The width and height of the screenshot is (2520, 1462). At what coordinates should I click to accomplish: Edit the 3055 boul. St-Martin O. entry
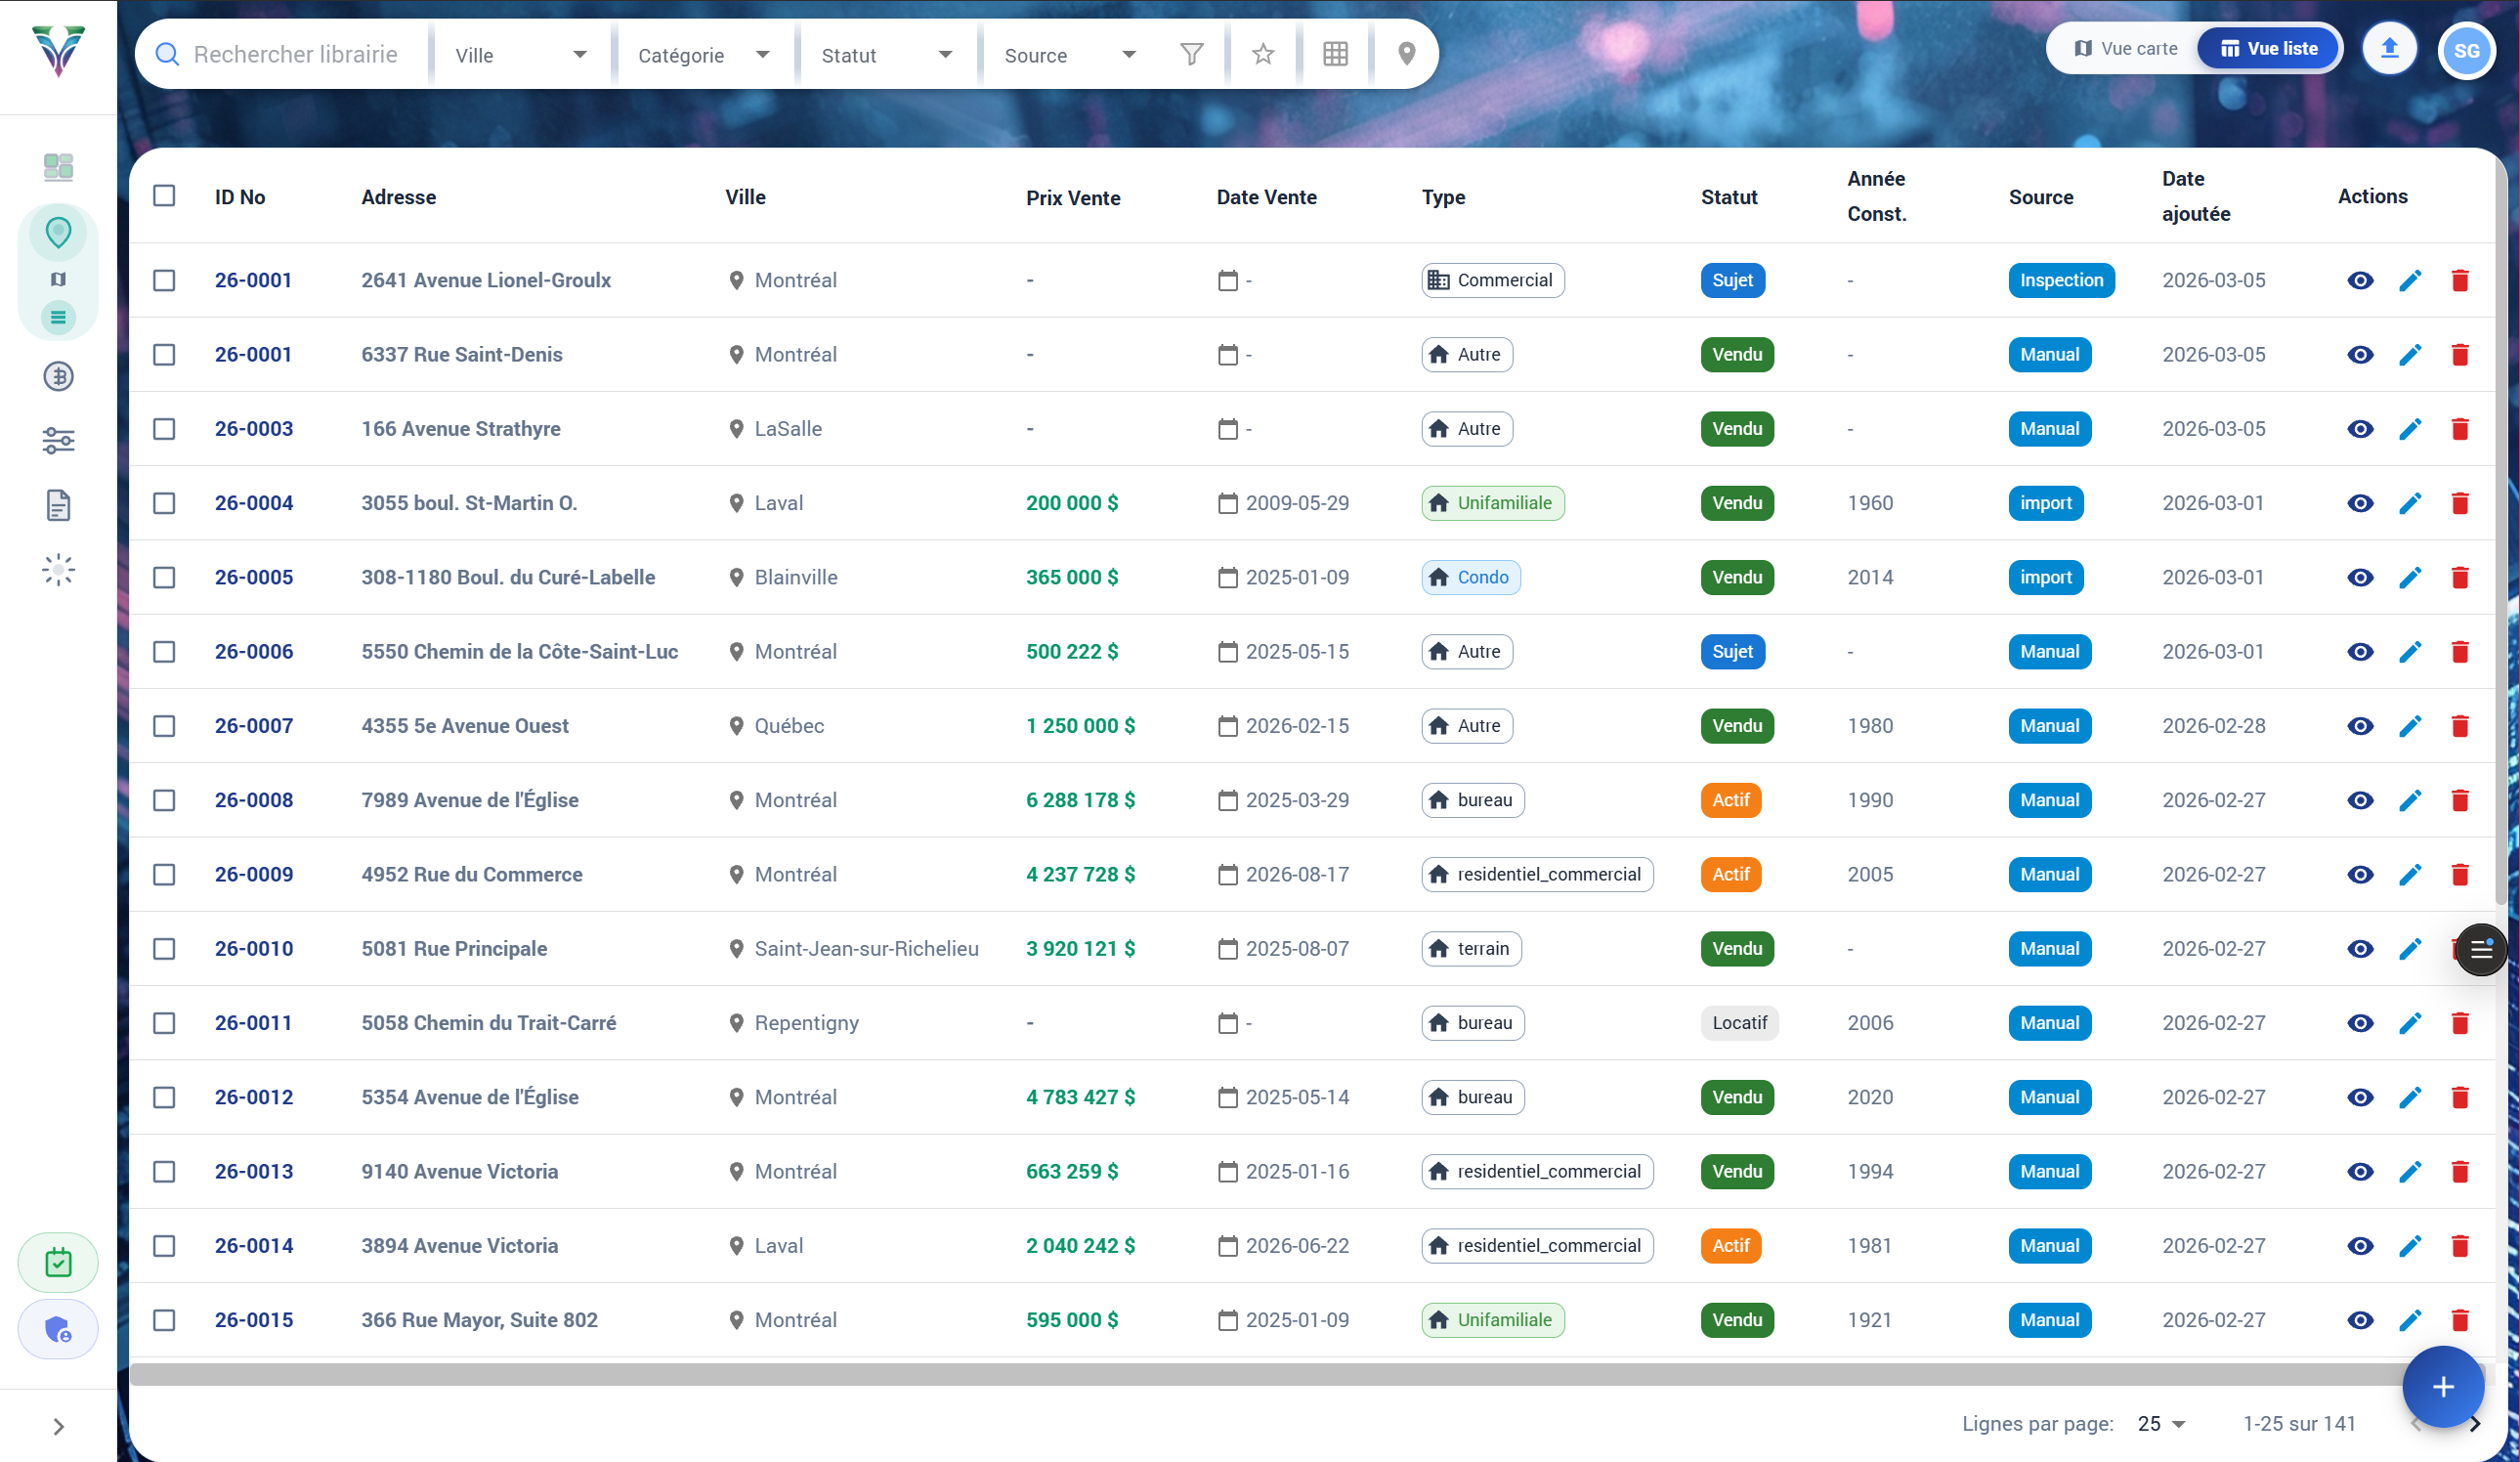[2410, 503]
